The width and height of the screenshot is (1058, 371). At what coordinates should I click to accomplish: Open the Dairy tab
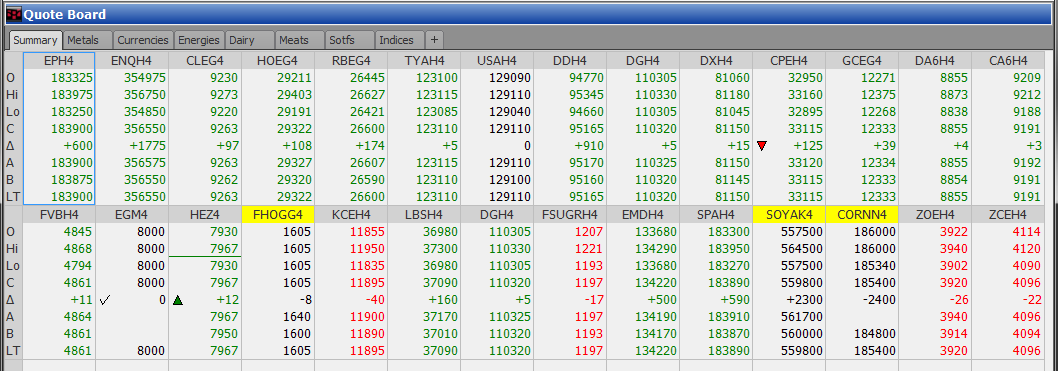(249, 40)
